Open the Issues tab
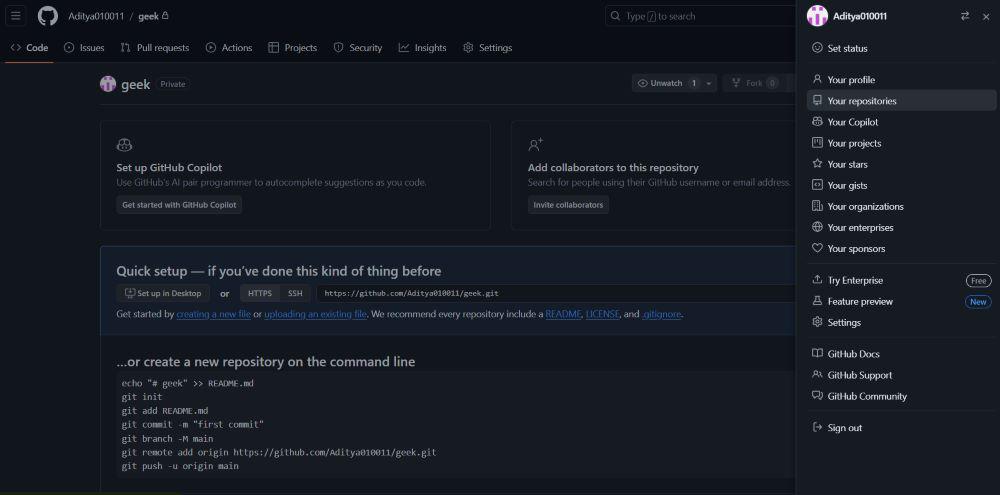Screen dimensions: 1000x495 tap(84, 48)
